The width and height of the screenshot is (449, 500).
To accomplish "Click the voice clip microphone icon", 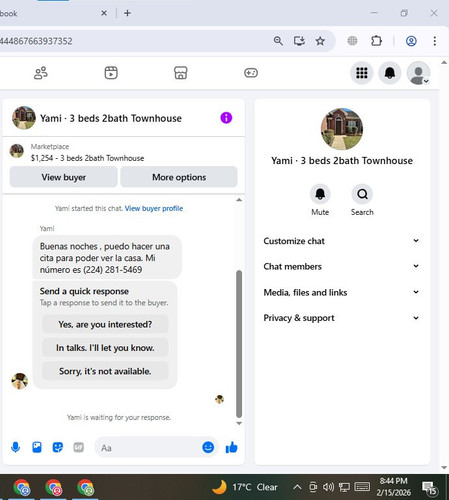I will (16, 447).
